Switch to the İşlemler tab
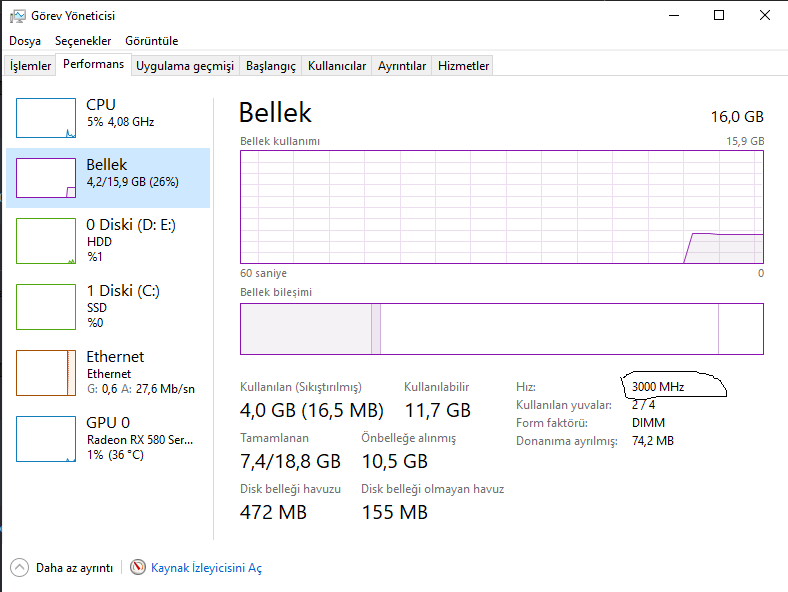This screenshot has width=788, height=592. [30, 66]
